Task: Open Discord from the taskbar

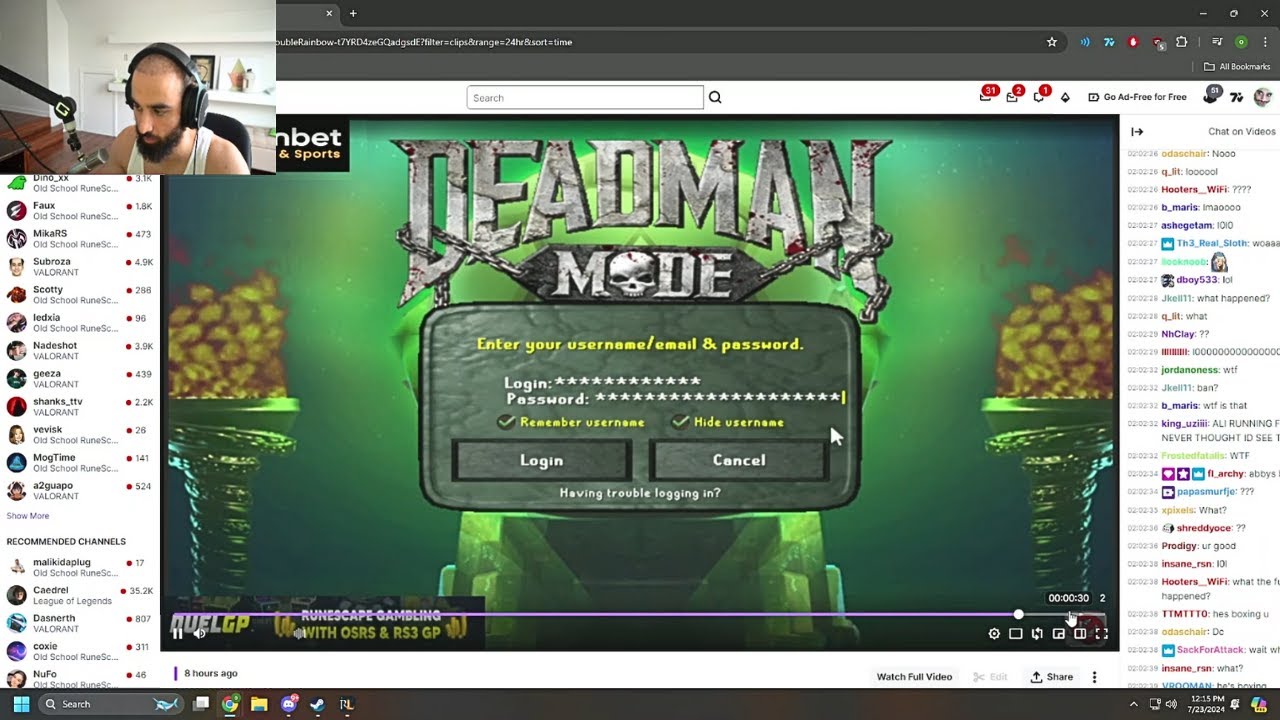Action: pyautogui.click(x=289, y=704)
